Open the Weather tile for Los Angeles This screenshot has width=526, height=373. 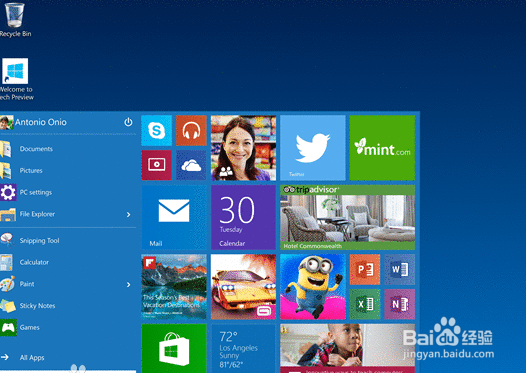click(x=244, y=348)
